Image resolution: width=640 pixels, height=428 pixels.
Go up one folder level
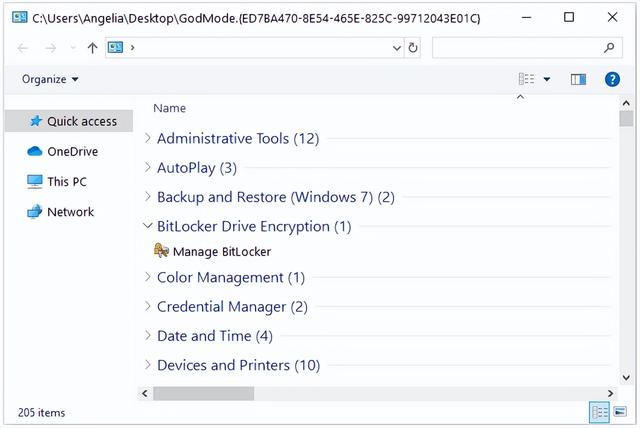(93, 48)
